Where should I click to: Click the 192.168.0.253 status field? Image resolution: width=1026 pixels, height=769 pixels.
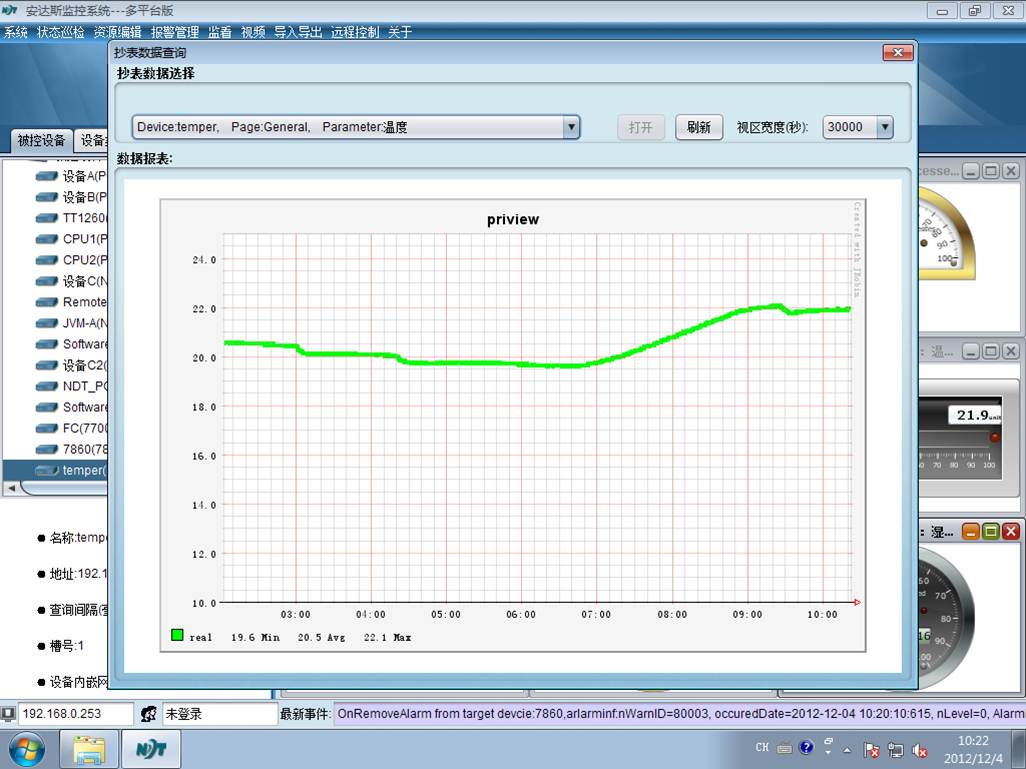point(76,713)
